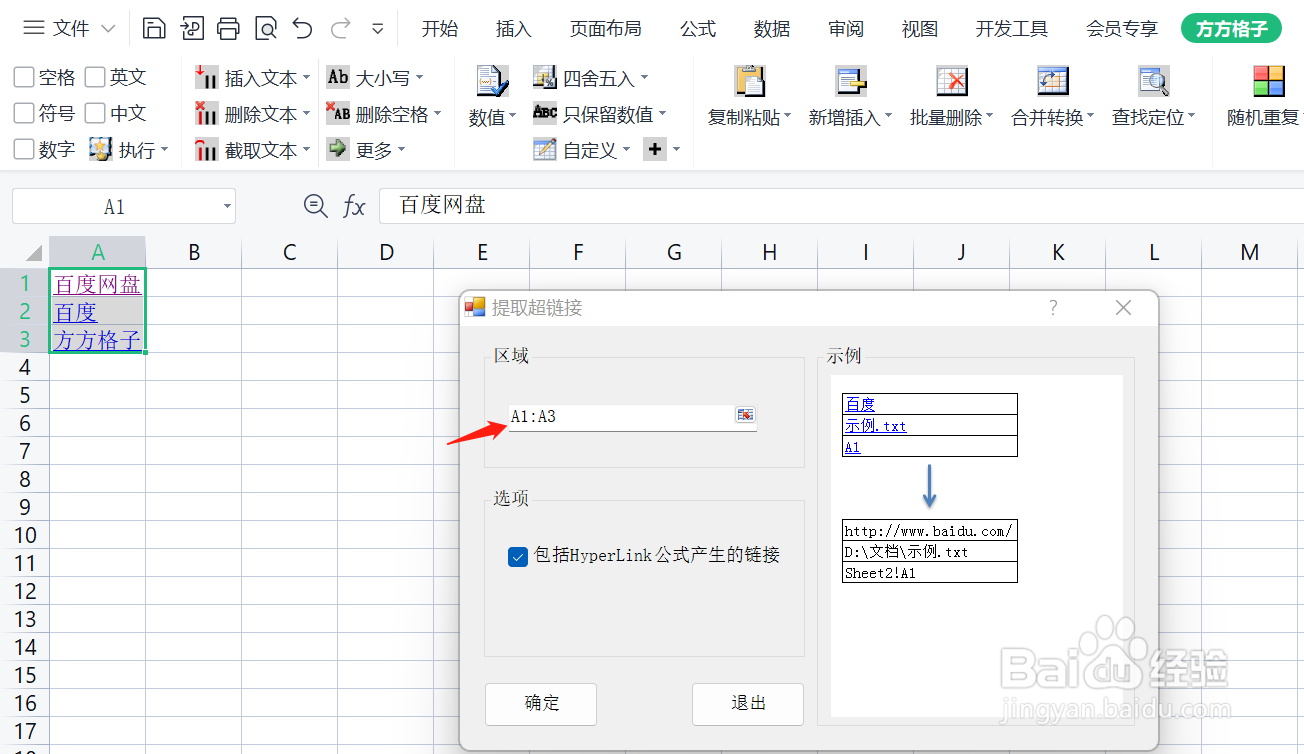Toggle the 符号 checkbox
This screenshot has width=1304, height=754.
point(24,113)
